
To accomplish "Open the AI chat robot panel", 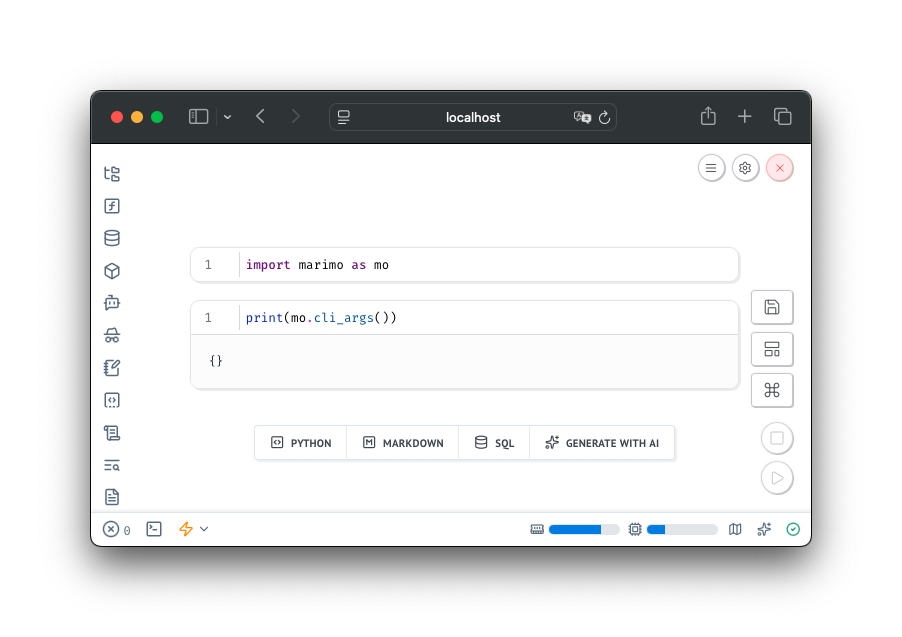I will (x=112, y=302).
